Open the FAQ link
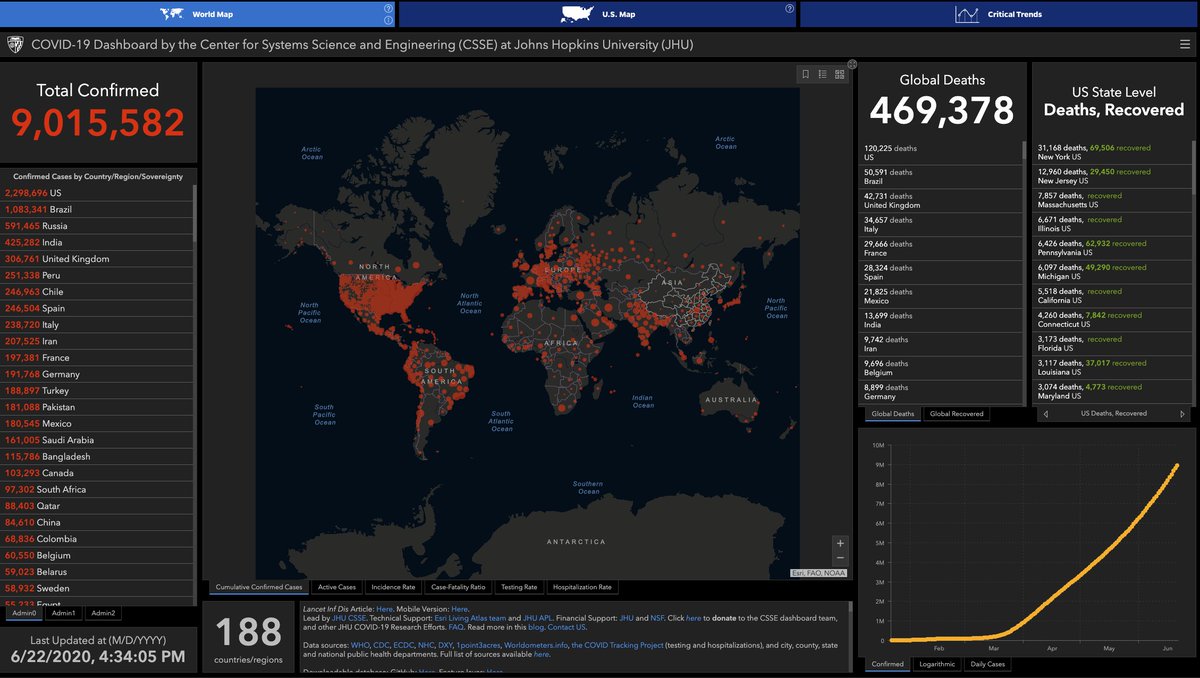The height and width of the screenshot is (678, 1200). tap(456, 628)
